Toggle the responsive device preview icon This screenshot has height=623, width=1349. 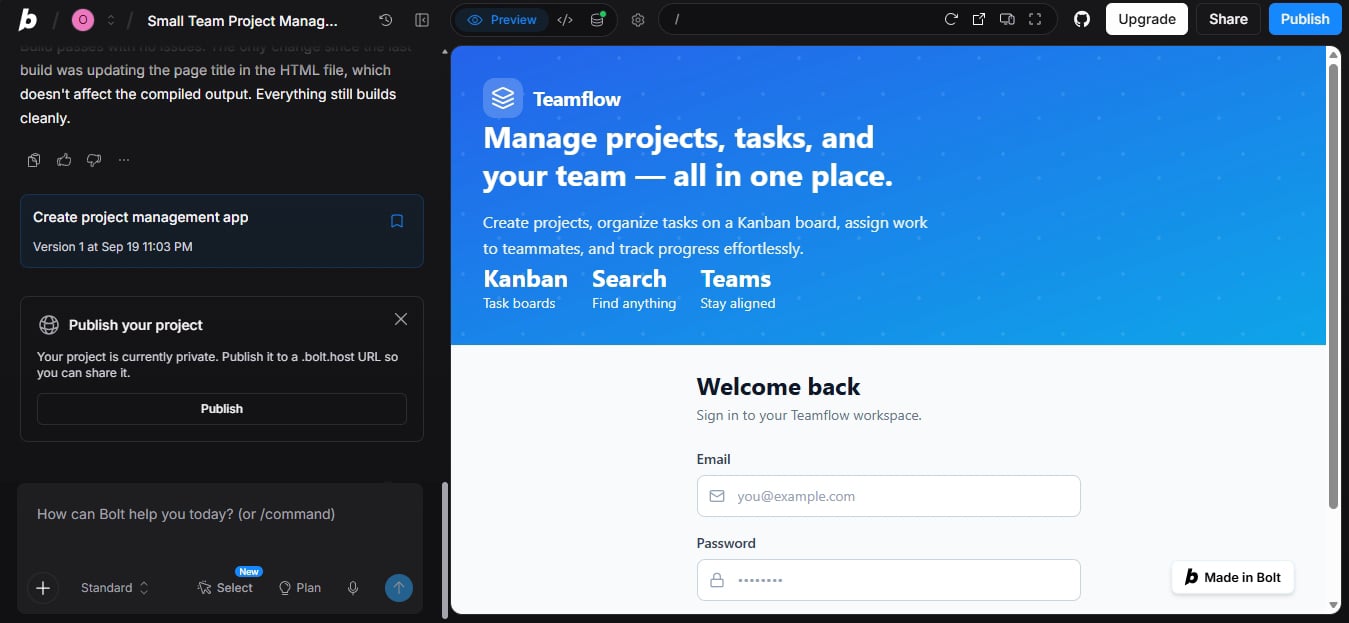point(1007,20)
